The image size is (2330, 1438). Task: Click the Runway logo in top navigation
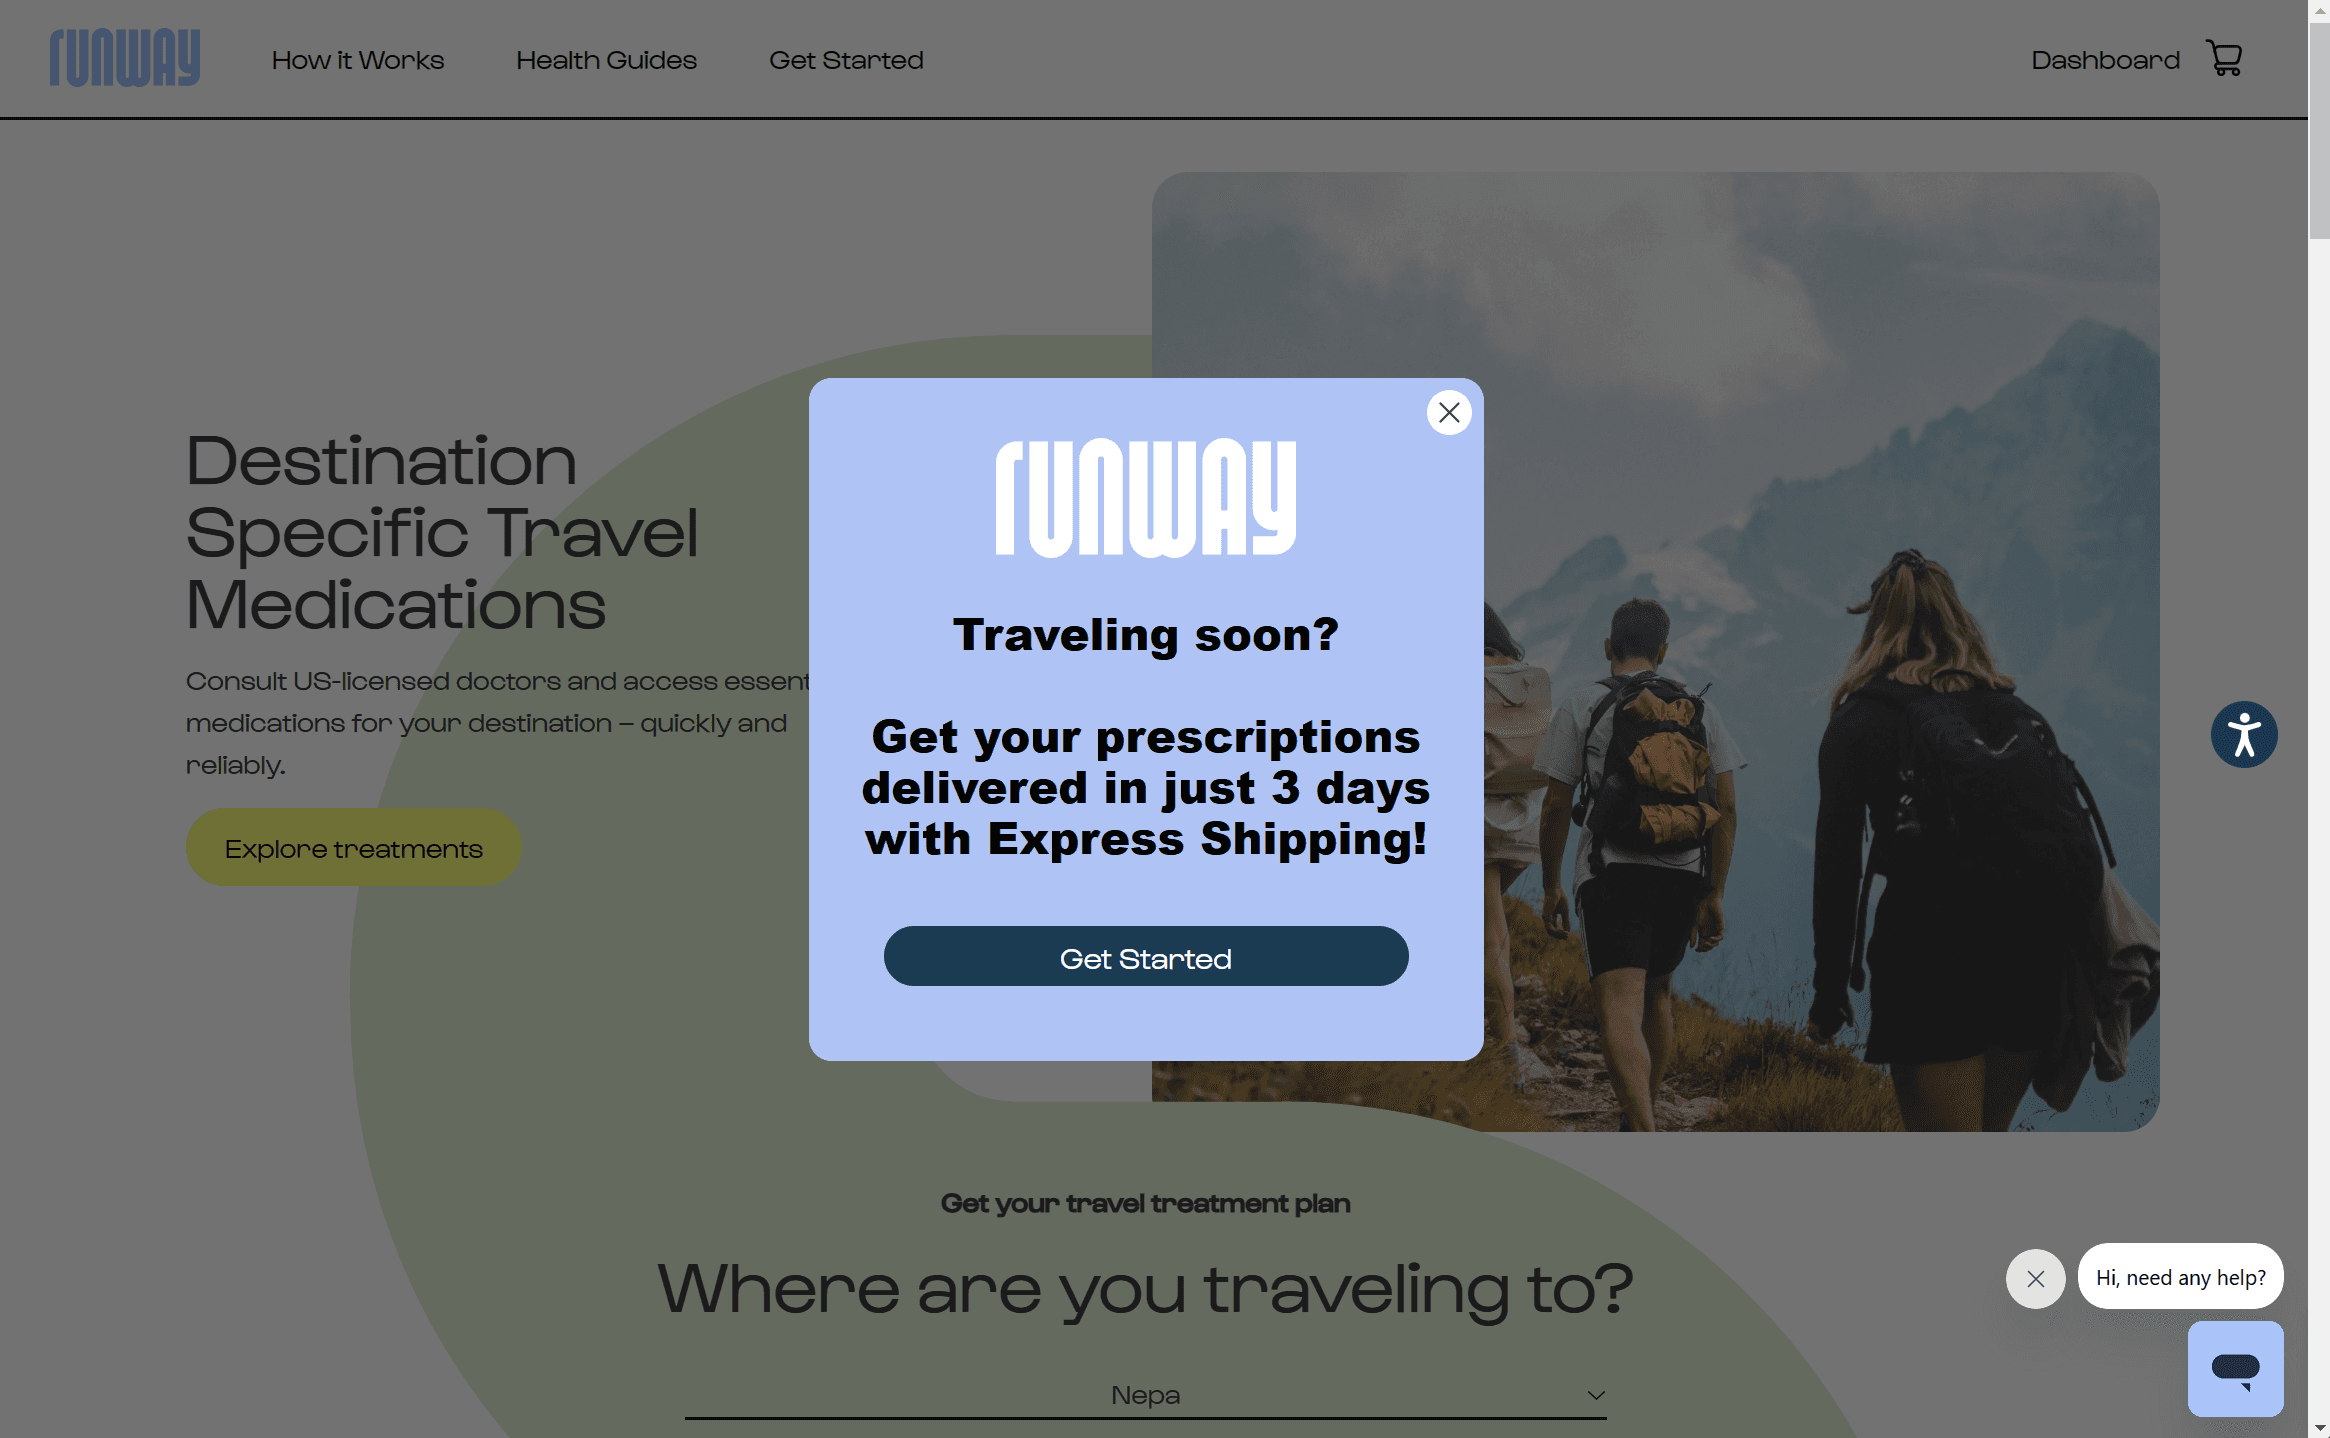pyautogui.click(x=125, y=57)
